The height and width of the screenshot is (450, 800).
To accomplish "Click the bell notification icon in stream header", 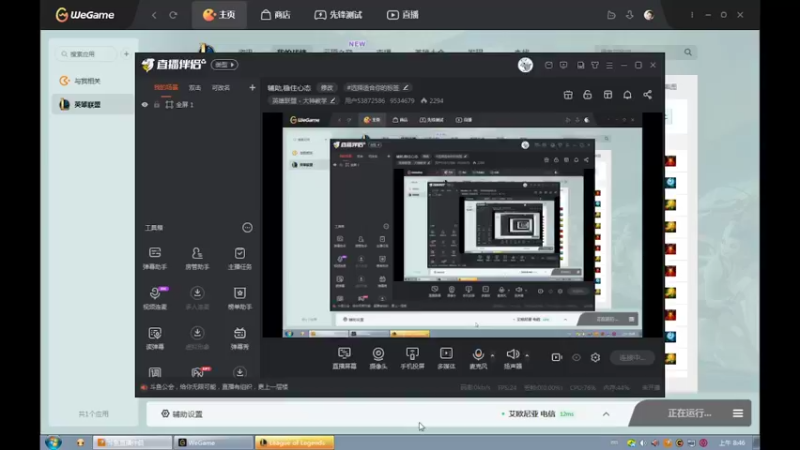I will point(627,95).
